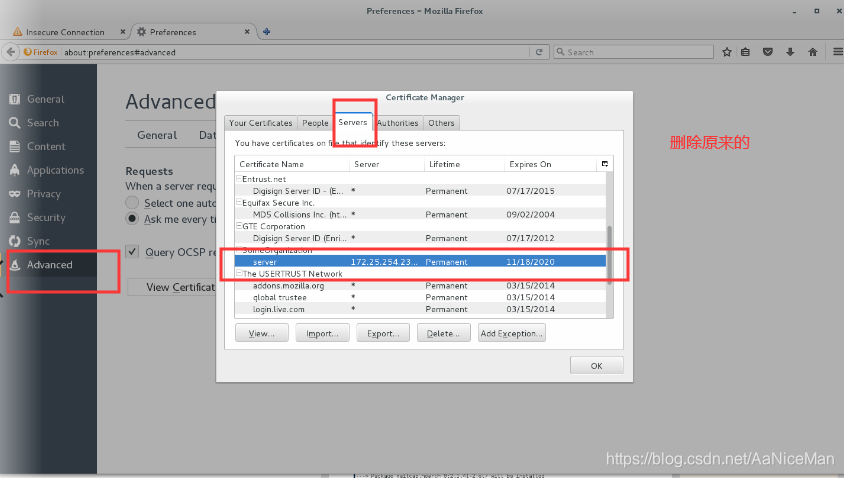844x478 pixels.
Task: Switch to People tab
Action: pos(315,123)
